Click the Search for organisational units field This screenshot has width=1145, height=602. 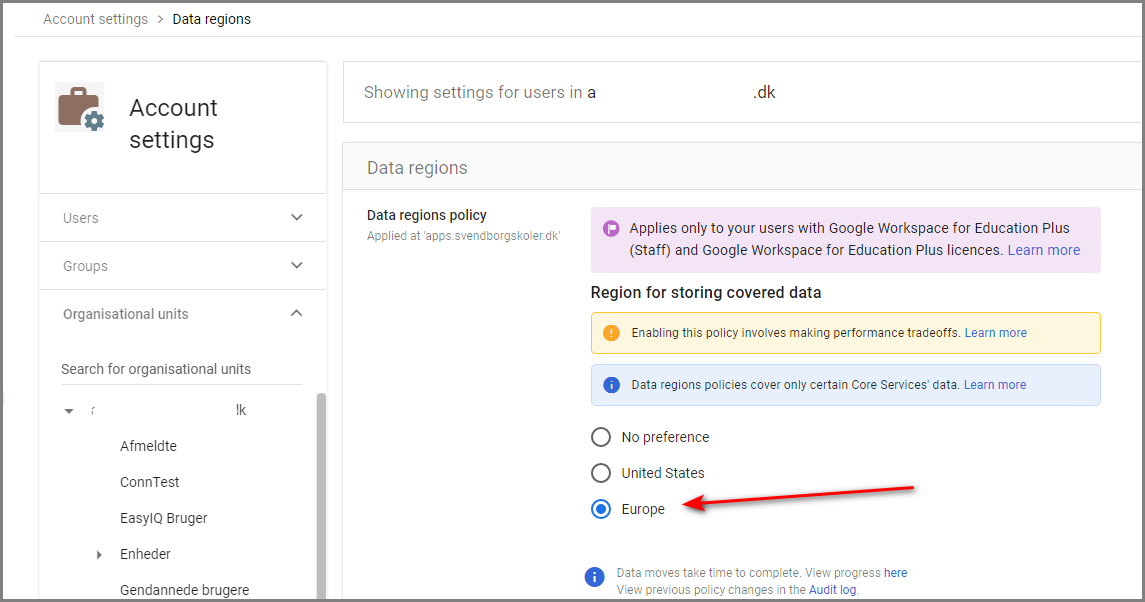[181, 369]
